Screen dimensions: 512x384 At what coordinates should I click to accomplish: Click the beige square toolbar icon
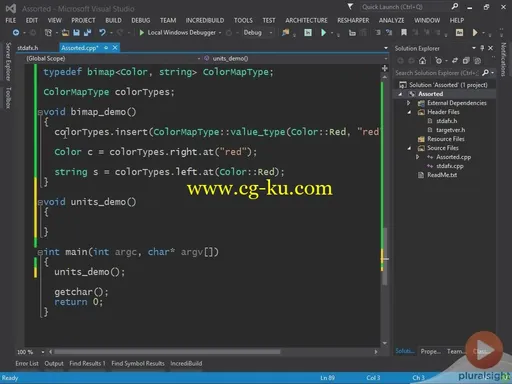(x=459, y=33)
